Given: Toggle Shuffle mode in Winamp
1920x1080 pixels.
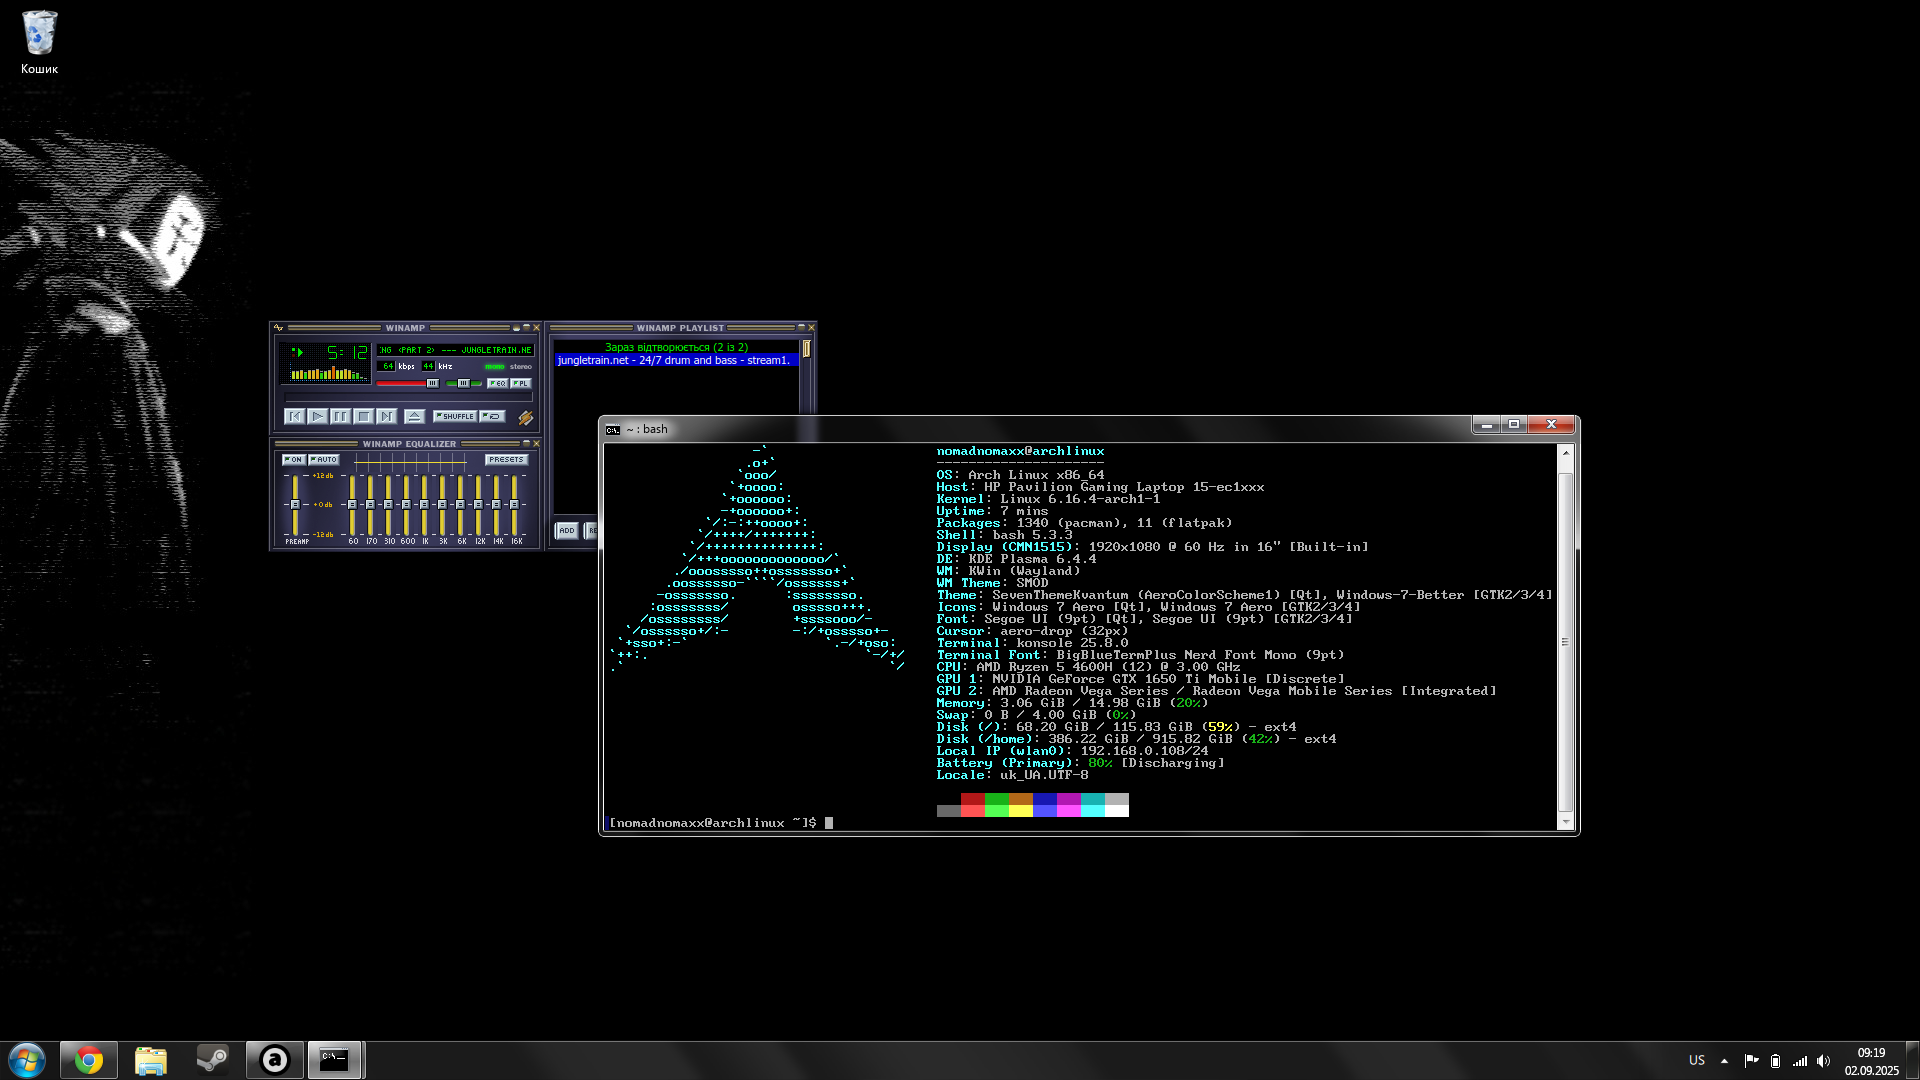Looking at the screenshot, I should coord(455,416).
